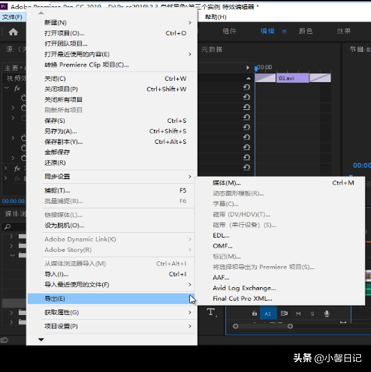Click right handle of timeline zoom scrollbar
The width and height of the screenshot is (371, 372).
(290, 326)
